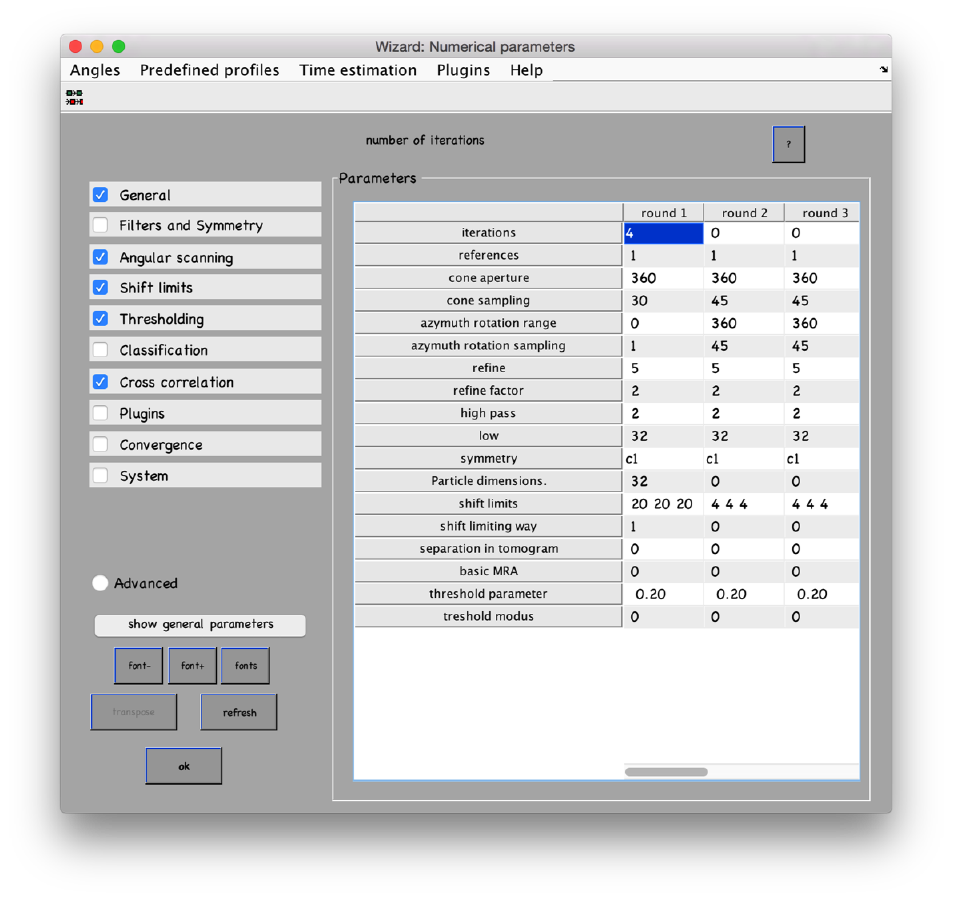Image resolution: width=953 pixels, height=899 pixels.
Task: Open the Predefined profiles menu
Action: (x=210, y=70)
